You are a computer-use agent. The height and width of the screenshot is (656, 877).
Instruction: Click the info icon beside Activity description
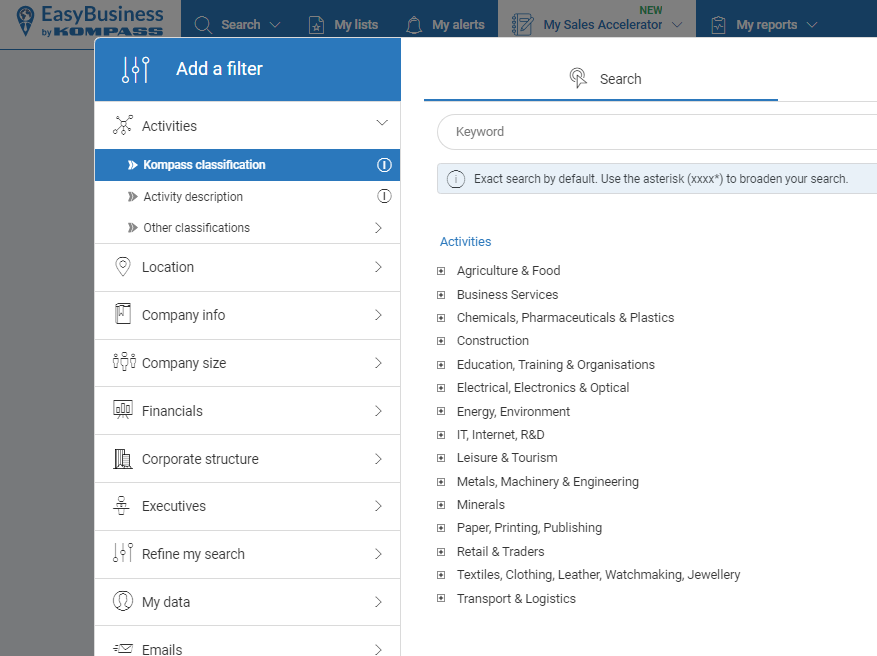coord(384,196)
